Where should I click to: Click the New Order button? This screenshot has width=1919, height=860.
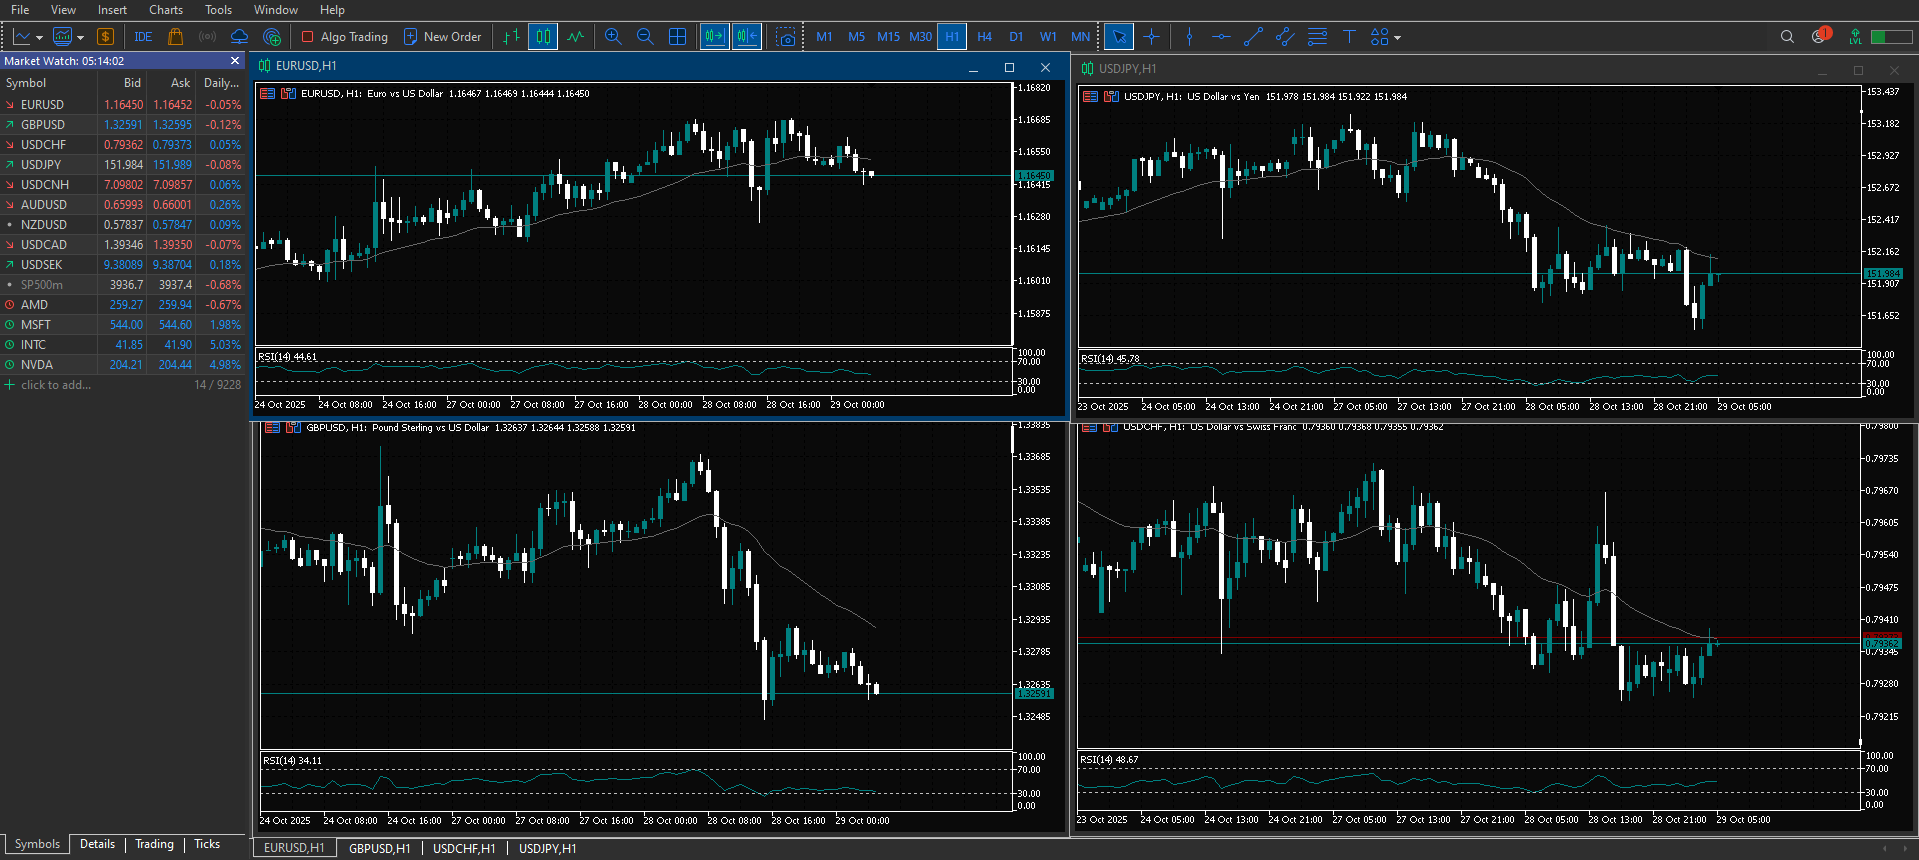pos(442,37)
